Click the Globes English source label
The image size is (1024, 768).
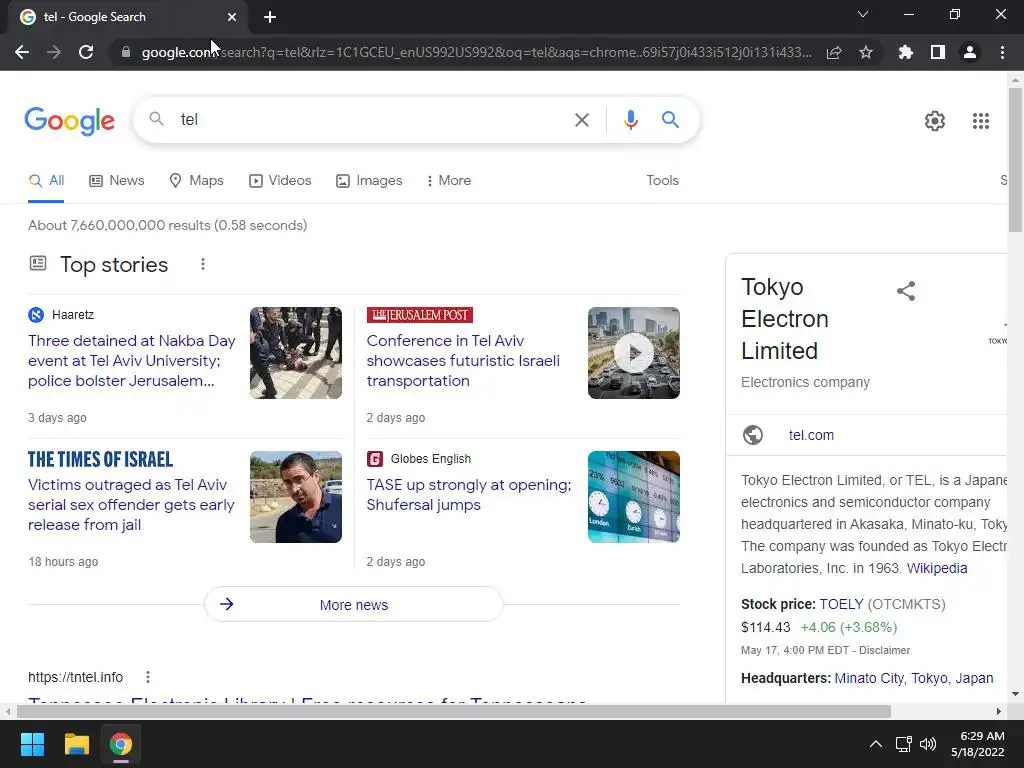(430, 459)
